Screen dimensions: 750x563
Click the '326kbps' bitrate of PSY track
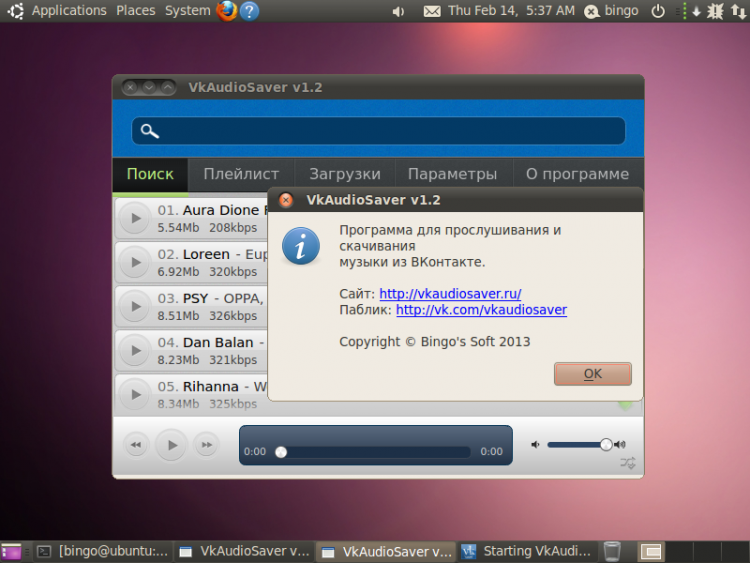click(233, 316)
